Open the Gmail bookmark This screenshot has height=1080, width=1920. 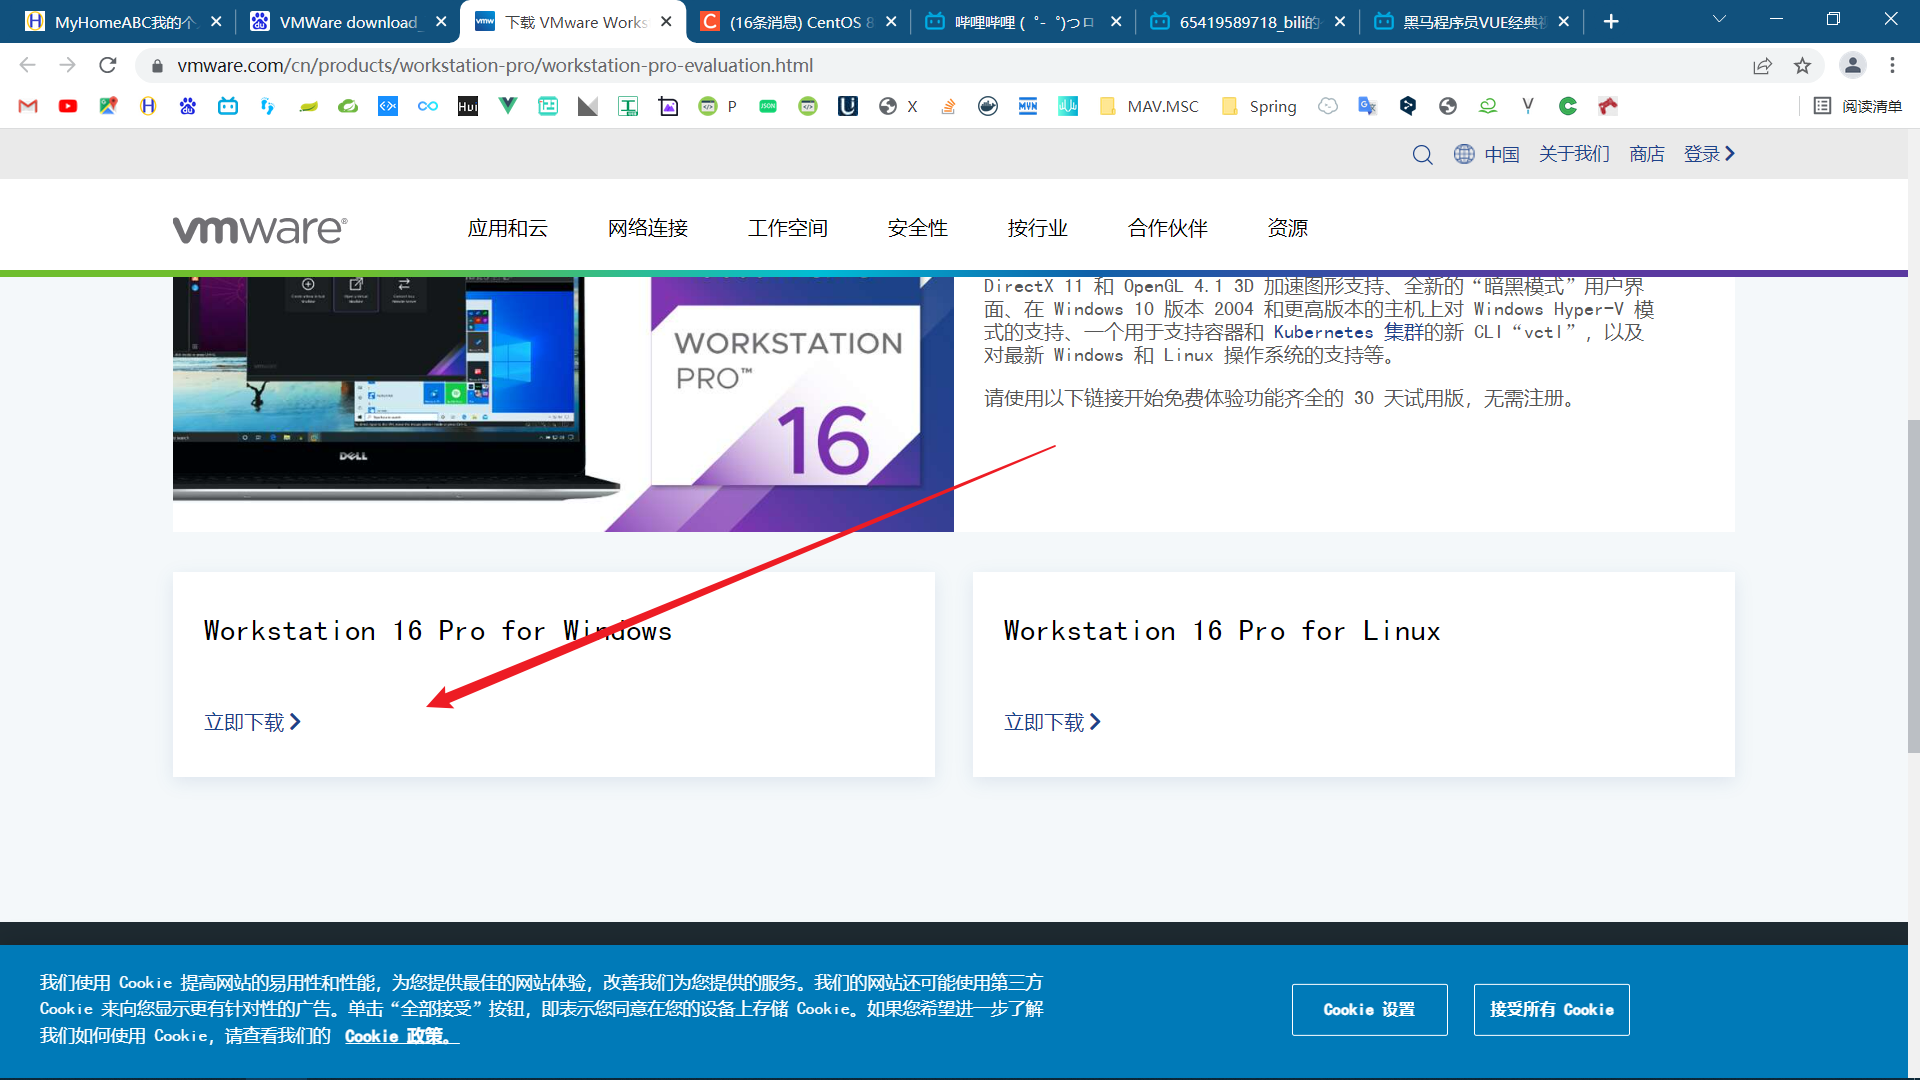(x=28, y=106)
